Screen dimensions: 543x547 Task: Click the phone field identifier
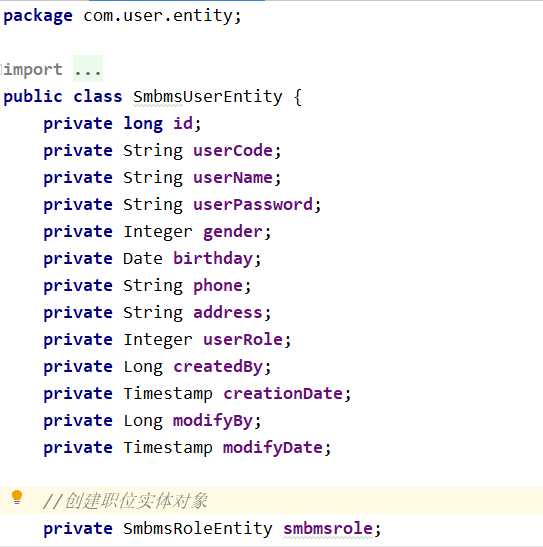tap(218, 286)
